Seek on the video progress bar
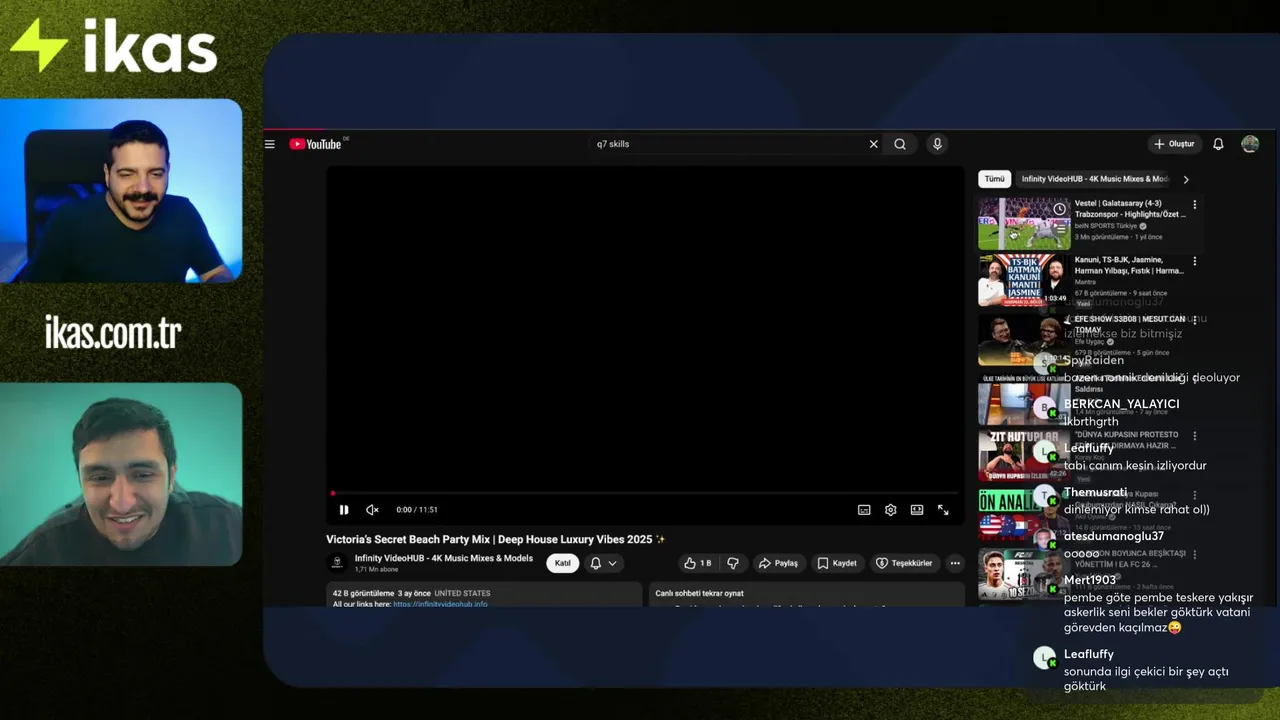The width and height of the screenshot is (1280, 720). (645, 493)
